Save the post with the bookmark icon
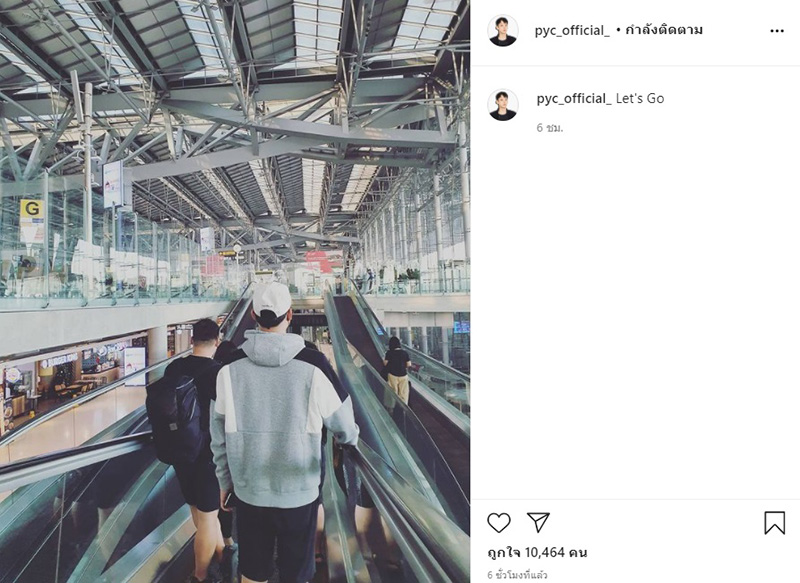 [x=774, y=523]
